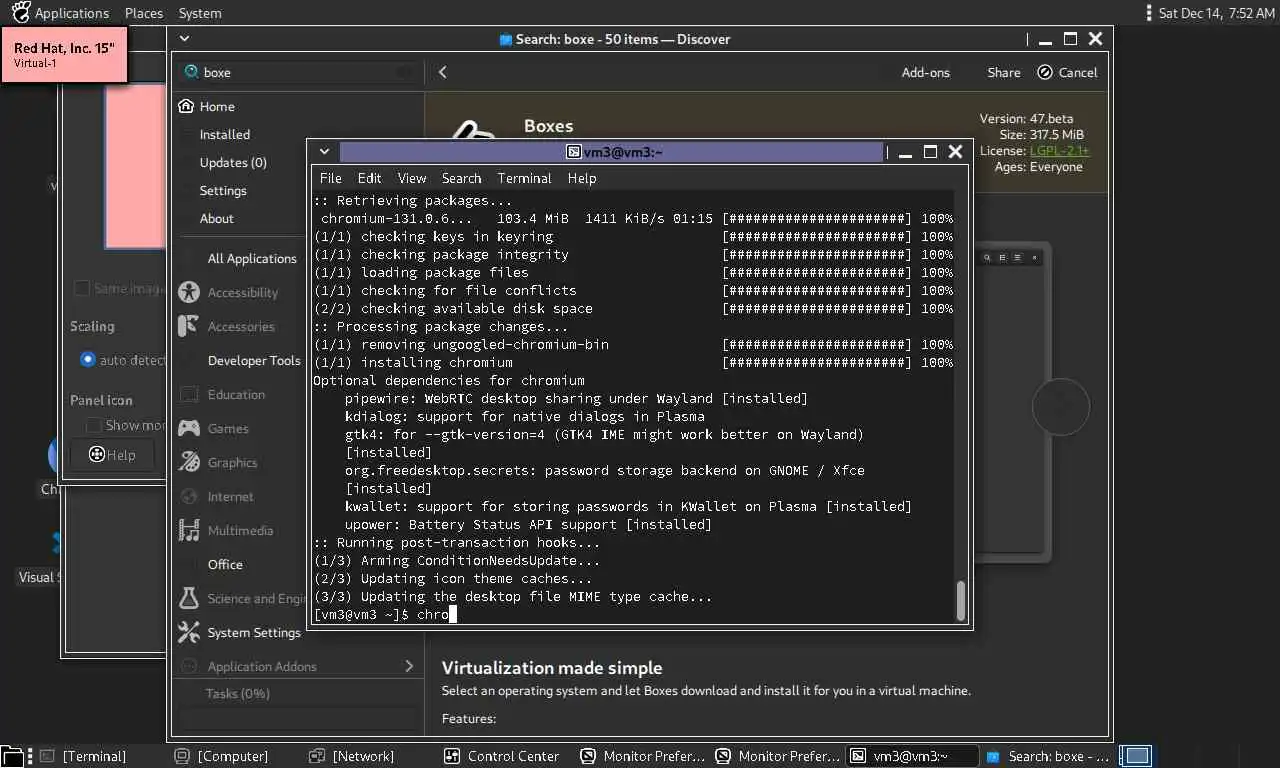Open the terminal window menu chevron
The width and height of the screenshot is (1280, 768).
[324, 152]
